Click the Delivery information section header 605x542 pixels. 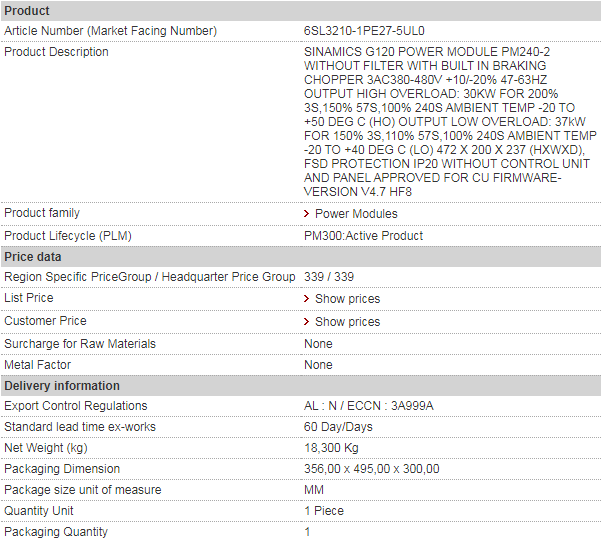pyautogui.click(x=301, y=386)
